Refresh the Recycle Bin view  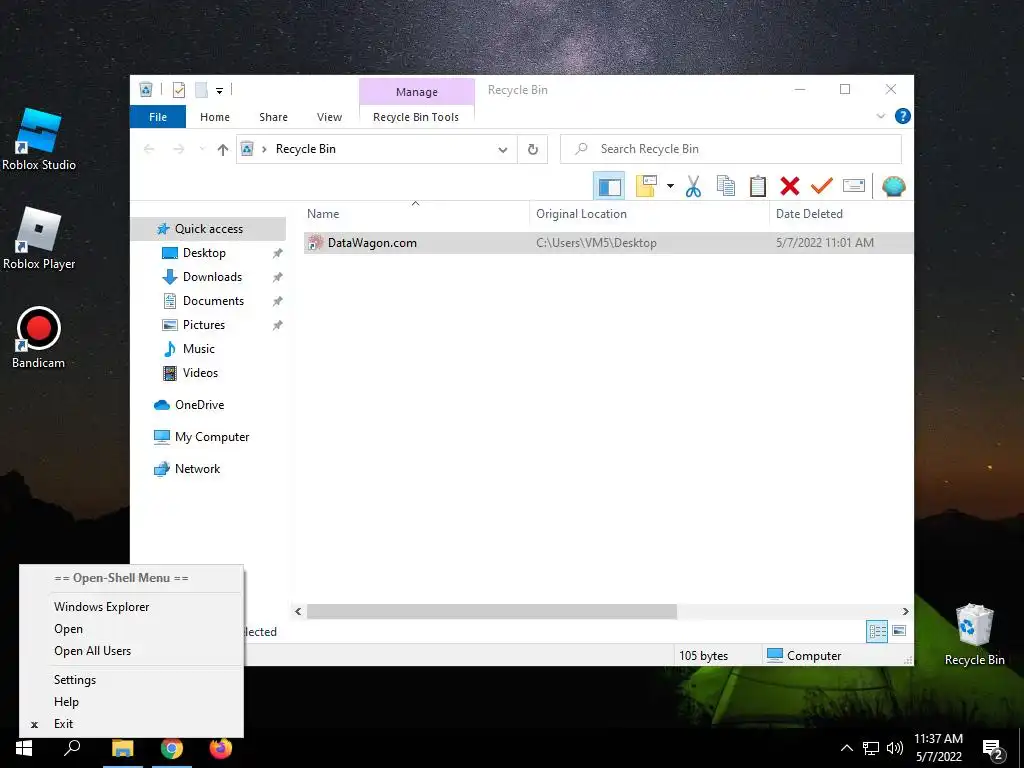pyautogui.click(x=533, y=150)
